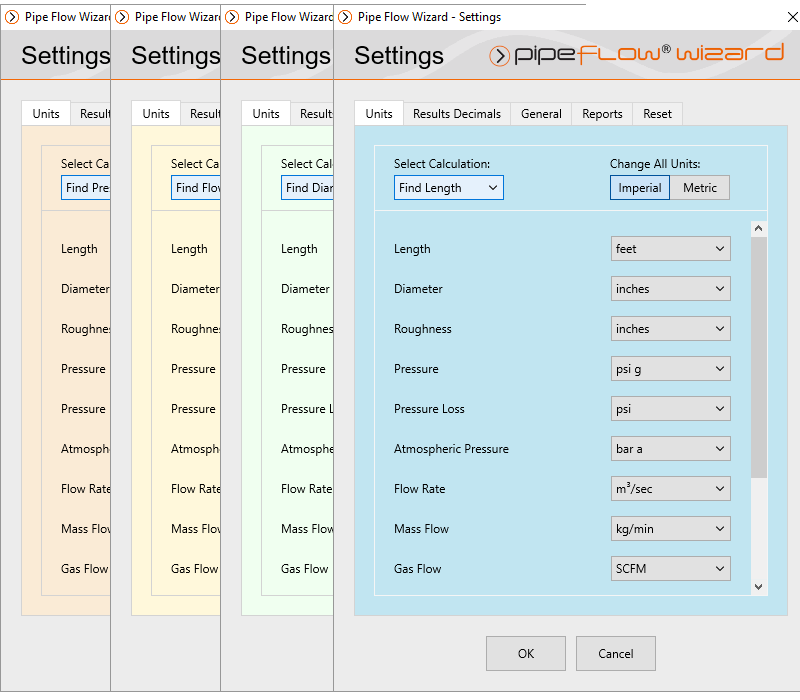The height and width of the screenshot is (700, 800).
Task: Select the Units tab in the green window
Action: pos(266,114)
